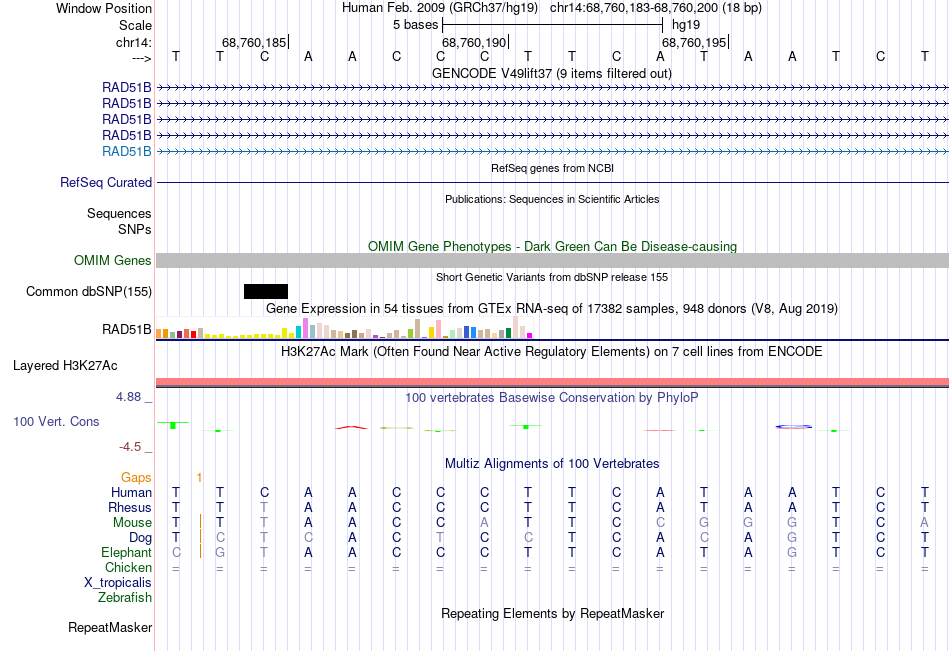Click the Window Position label
The height and width of the screenshot is (651, 950).
coord(104,8)
